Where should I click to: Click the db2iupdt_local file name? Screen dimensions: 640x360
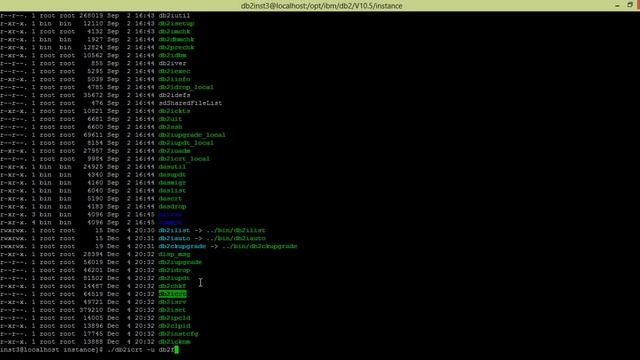tap(186, 143)
